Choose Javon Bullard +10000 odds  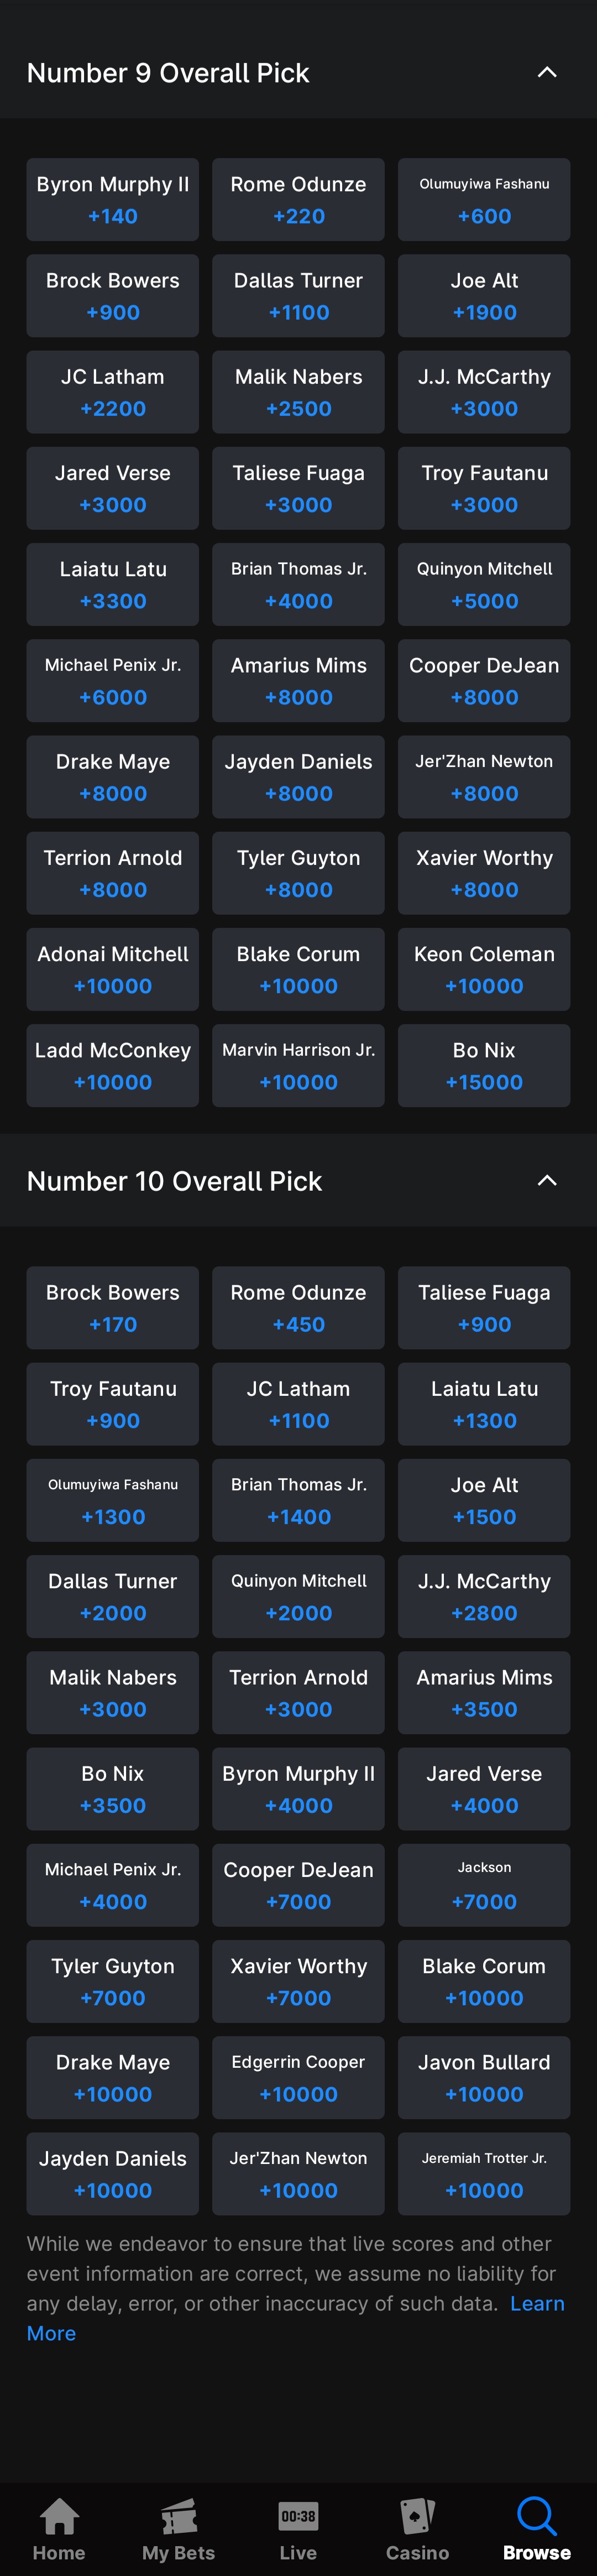484,2077
